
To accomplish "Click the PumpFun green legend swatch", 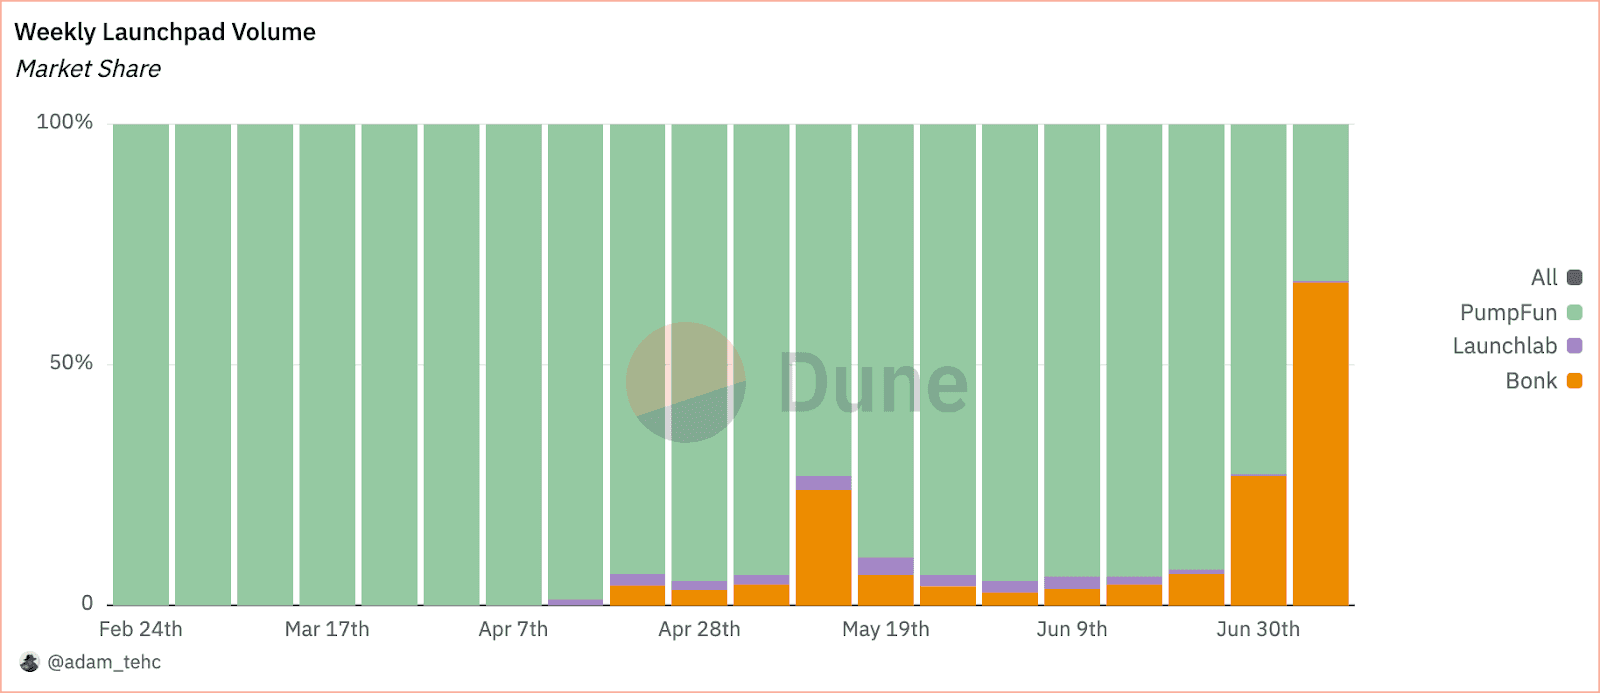I will pyautogui.click(x=1574, y=312).
